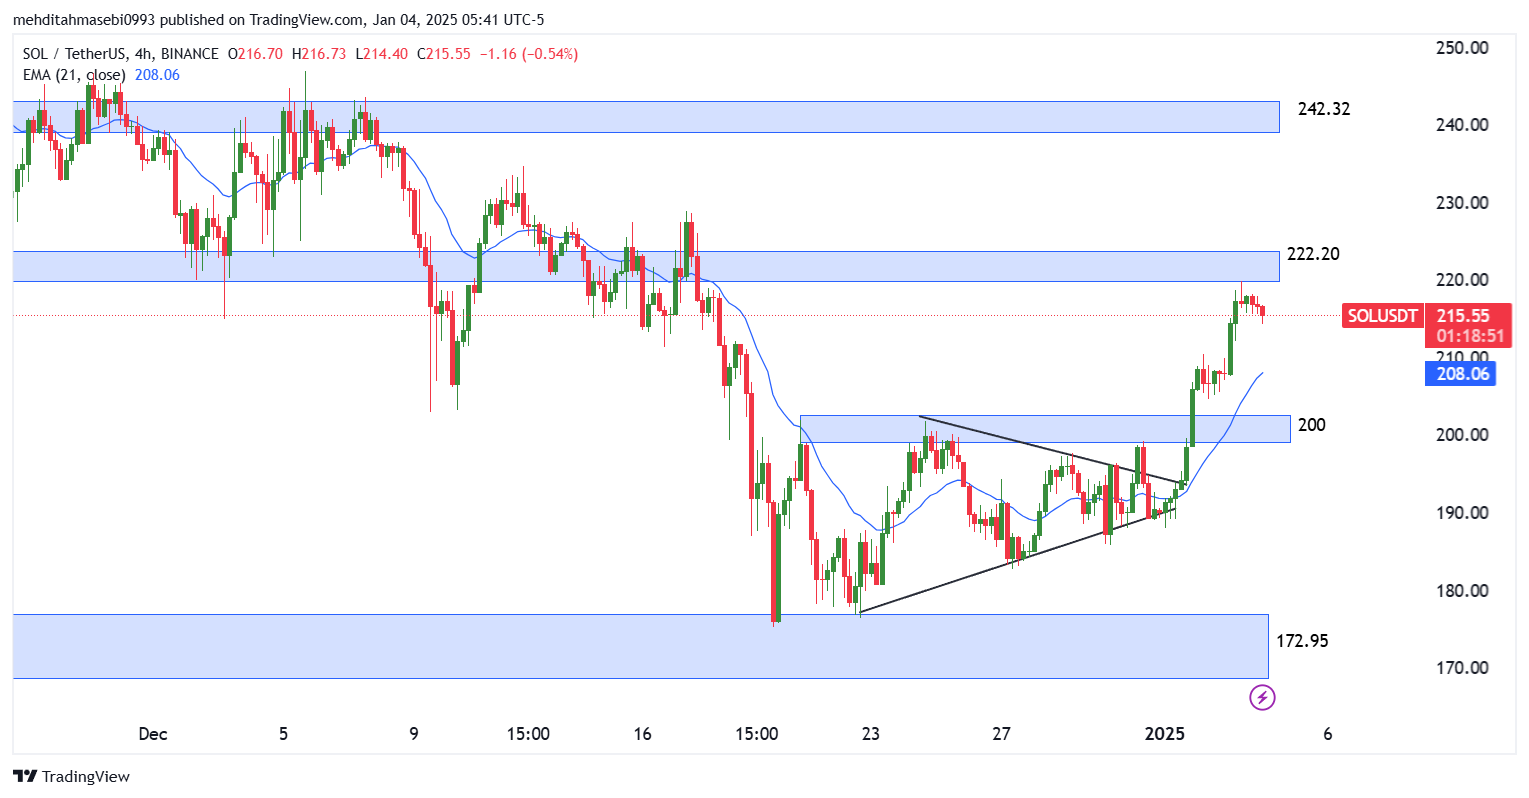
Task: Click the 172.95 support label
Action: click(1302, 641)
